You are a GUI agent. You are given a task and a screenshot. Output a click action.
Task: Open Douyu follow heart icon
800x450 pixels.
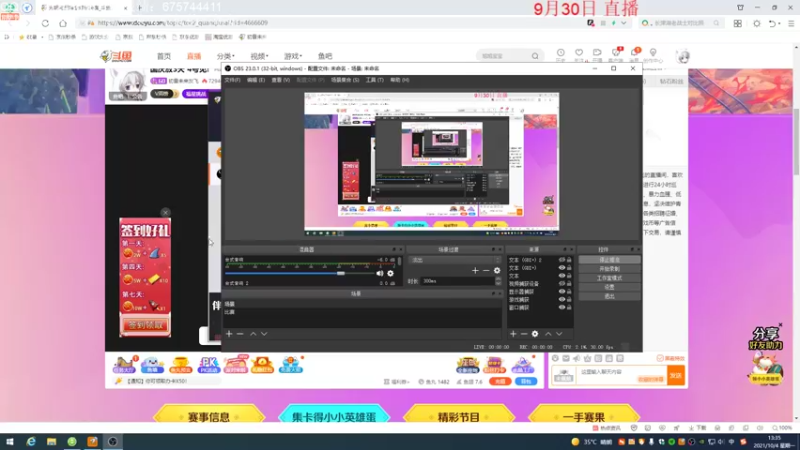pos(579,53)
